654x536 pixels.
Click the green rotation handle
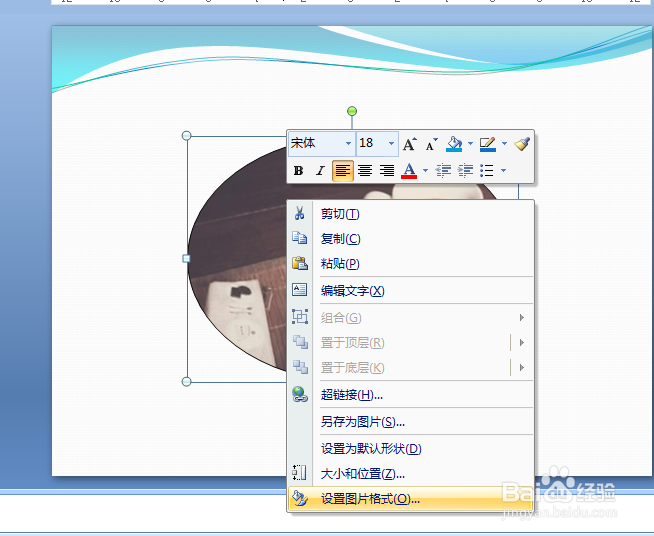pos(352,111)
